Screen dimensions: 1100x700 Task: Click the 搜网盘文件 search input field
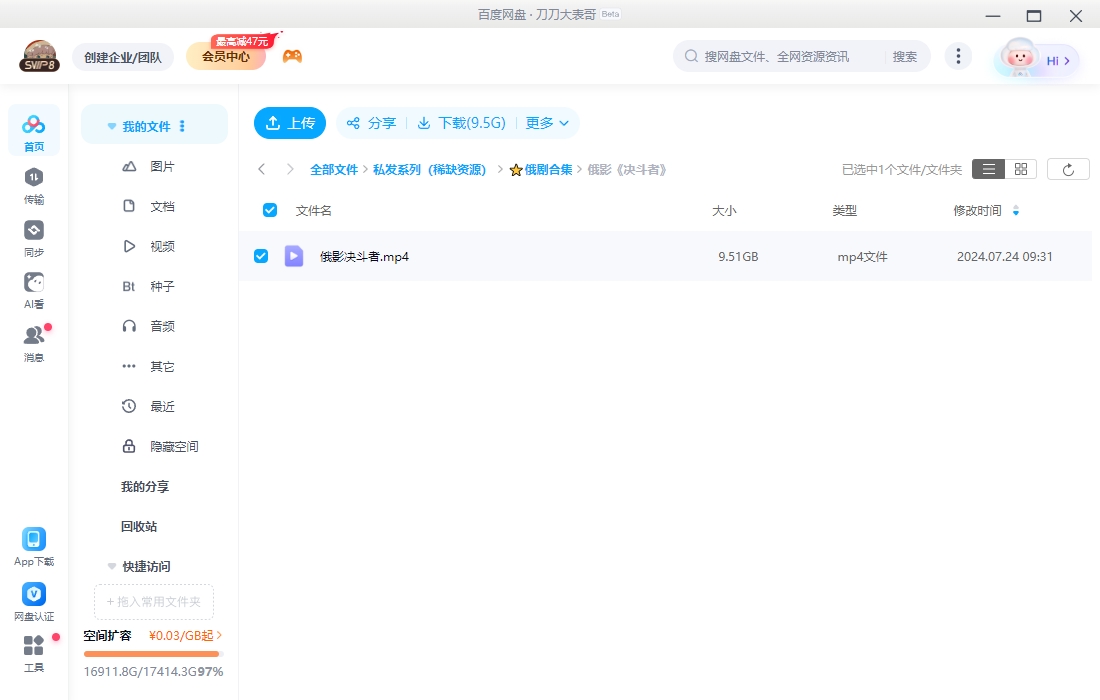pos(790,56)
